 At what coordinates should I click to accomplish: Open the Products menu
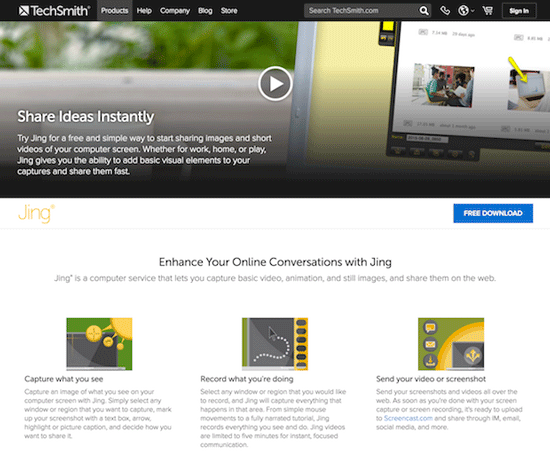[115, 11]
